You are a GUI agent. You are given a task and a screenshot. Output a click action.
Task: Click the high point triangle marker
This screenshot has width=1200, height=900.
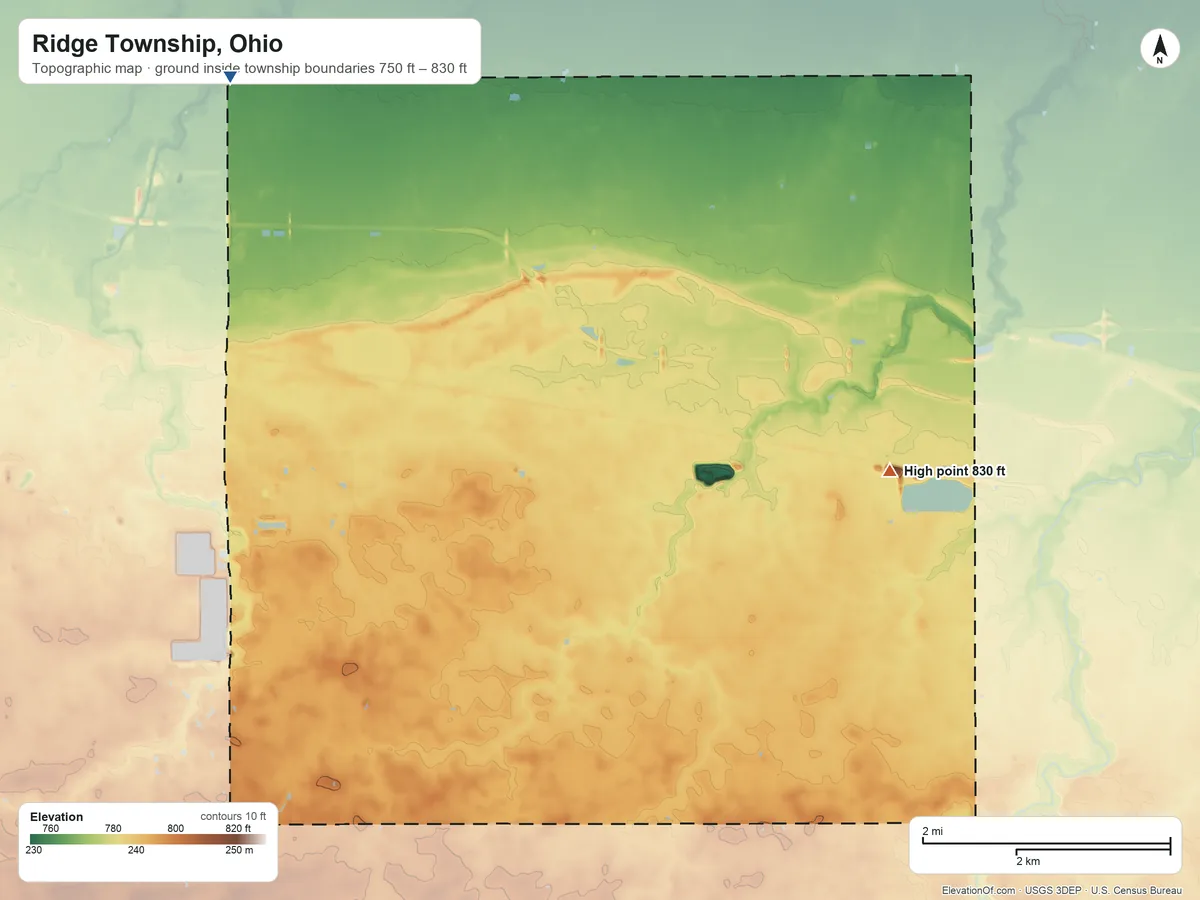[x=889, y=470]
